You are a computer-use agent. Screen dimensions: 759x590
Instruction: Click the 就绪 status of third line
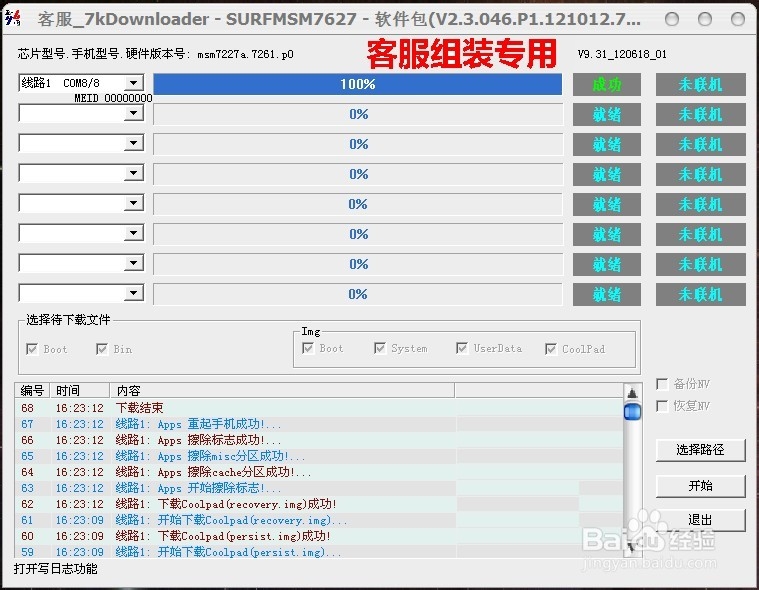point(607,145)
